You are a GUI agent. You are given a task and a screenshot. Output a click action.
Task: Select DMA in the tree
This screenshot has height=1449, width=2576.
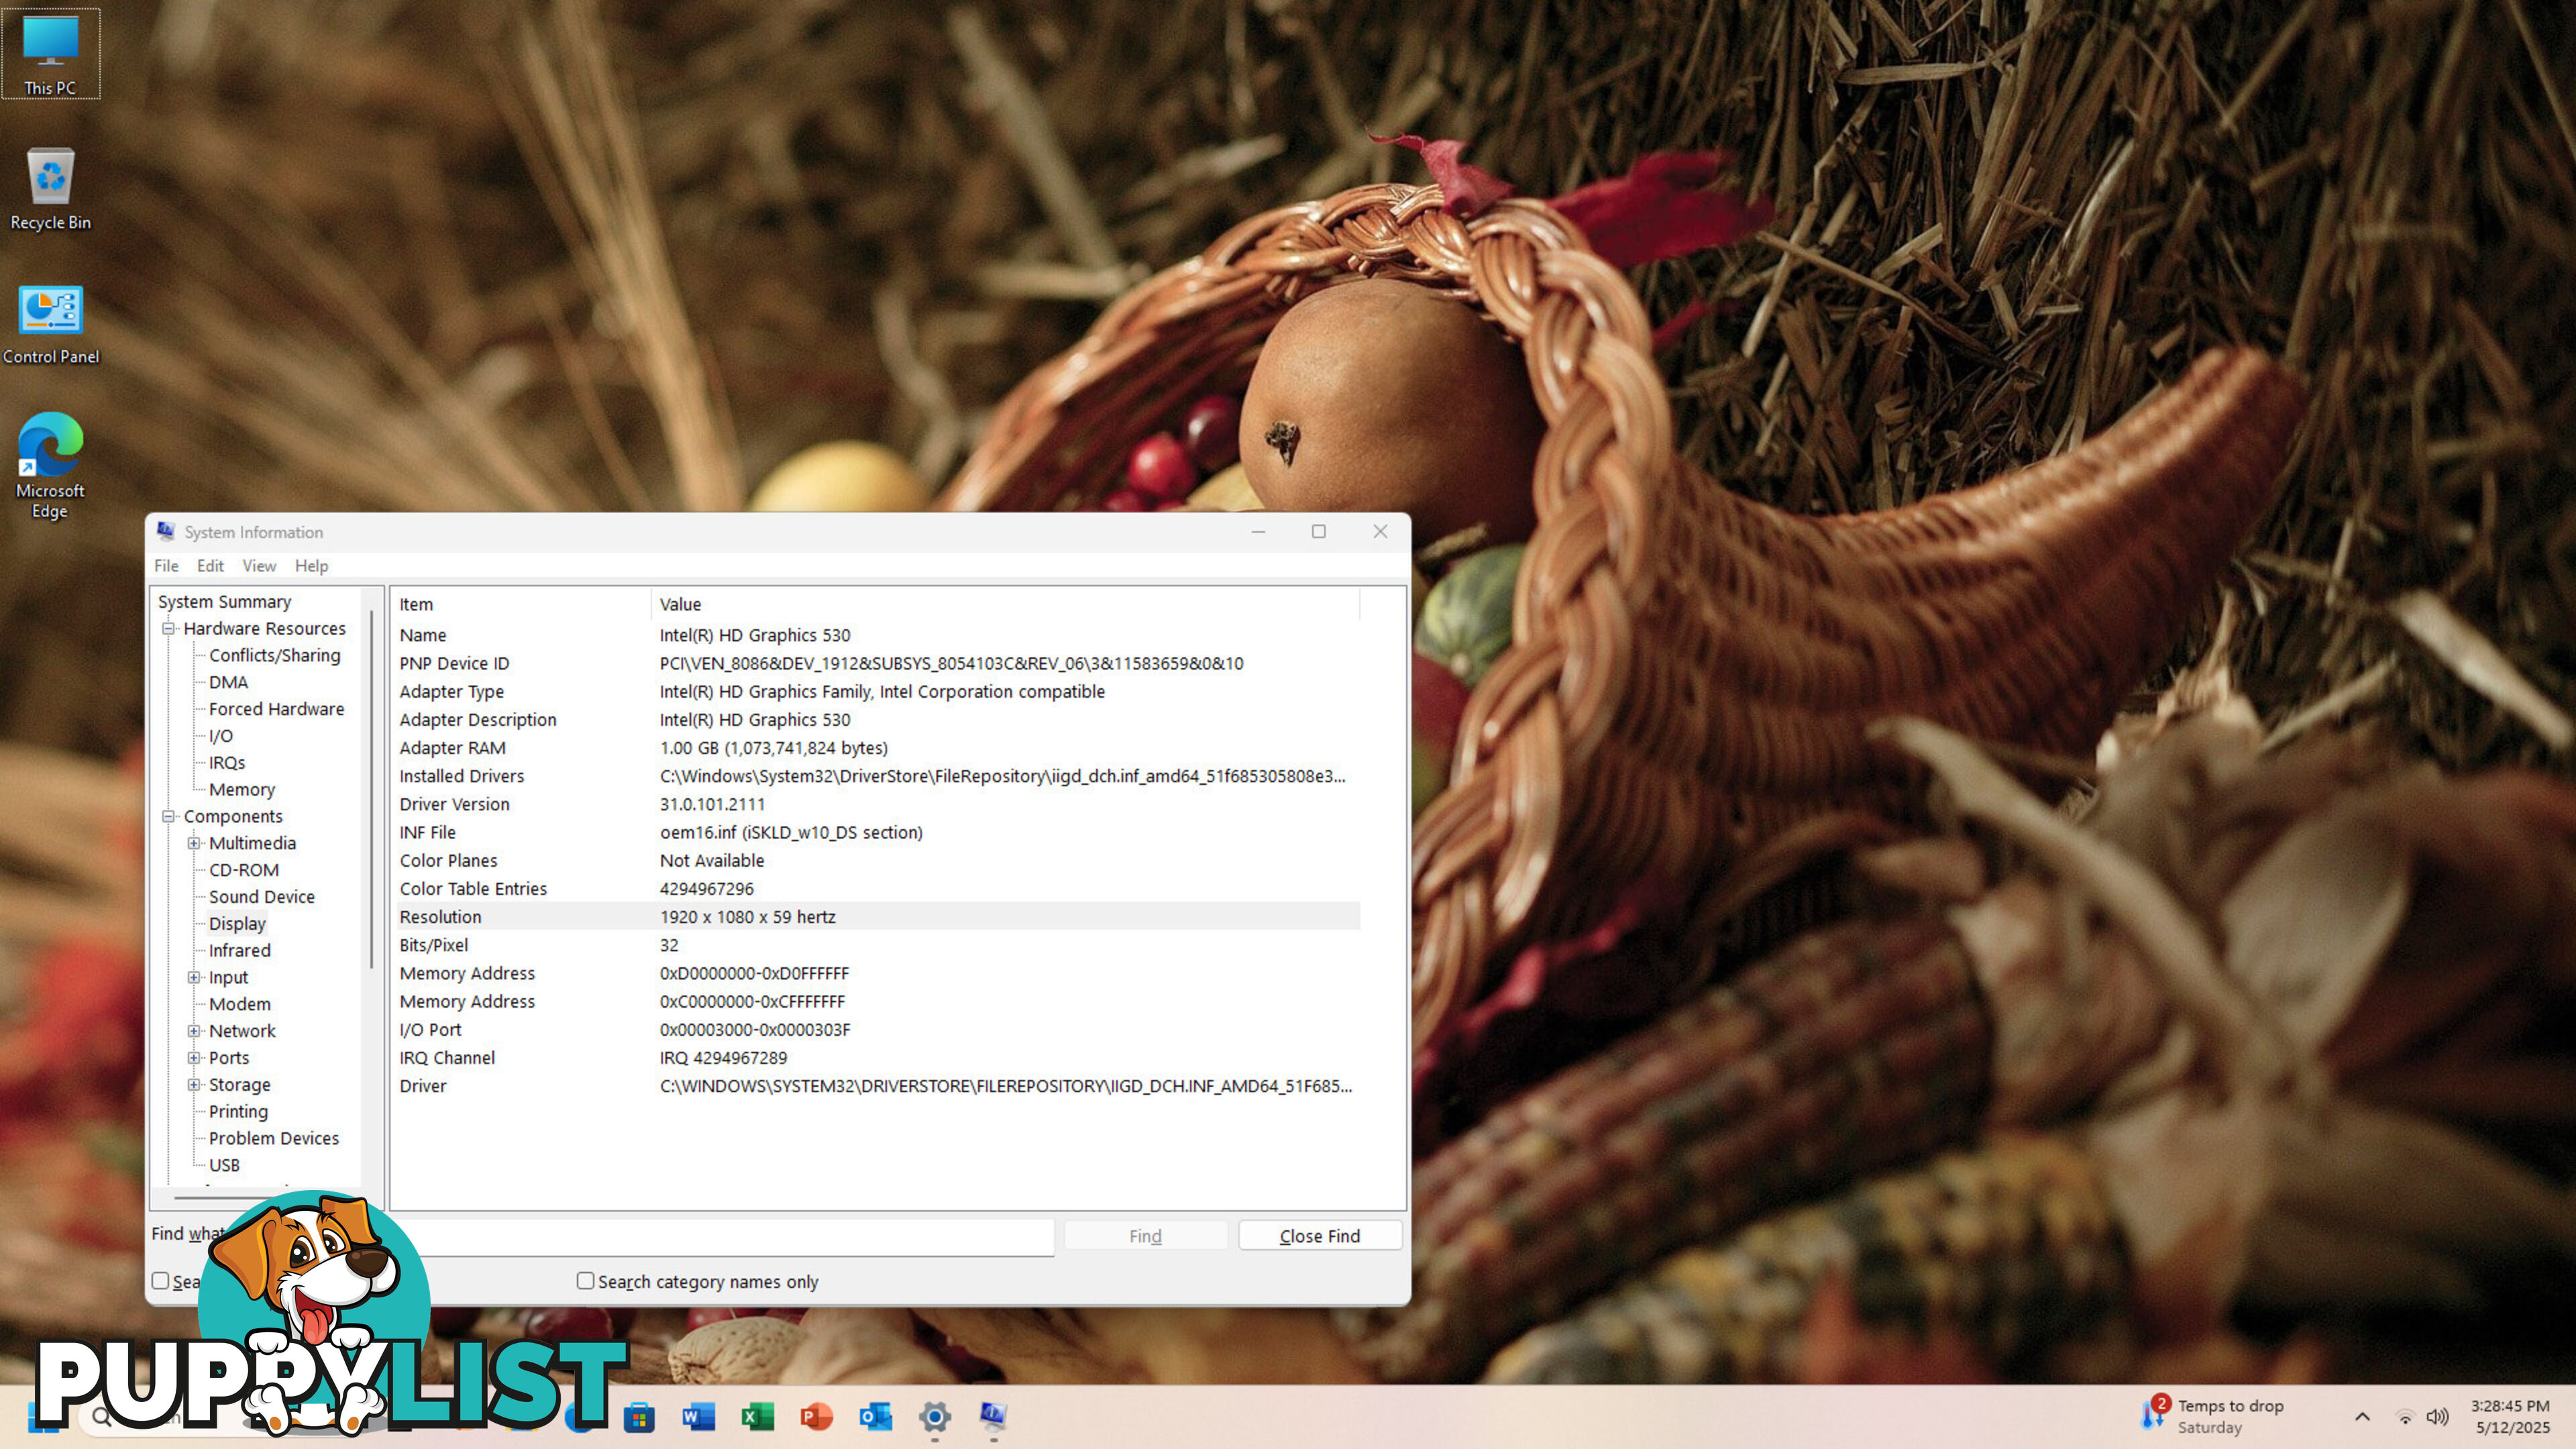tap(228, 683)
